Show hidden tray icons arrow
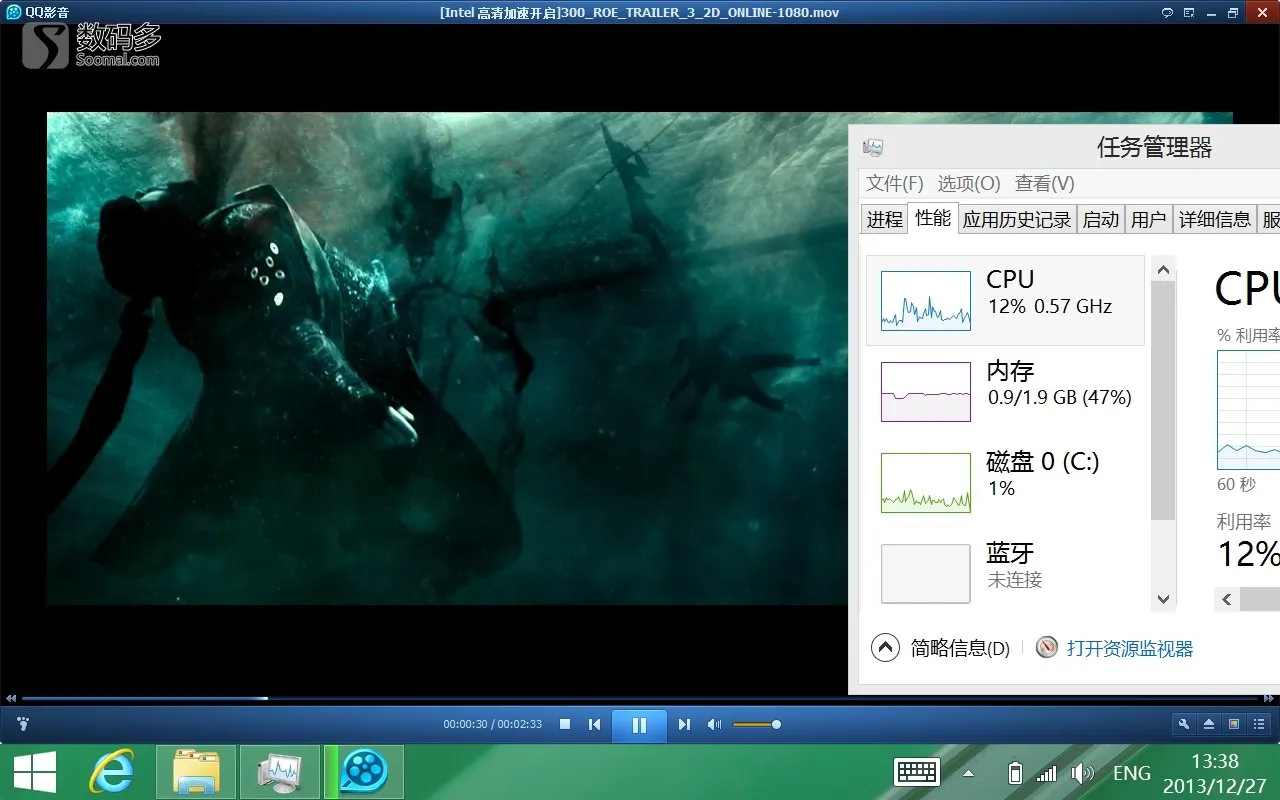 968,773
